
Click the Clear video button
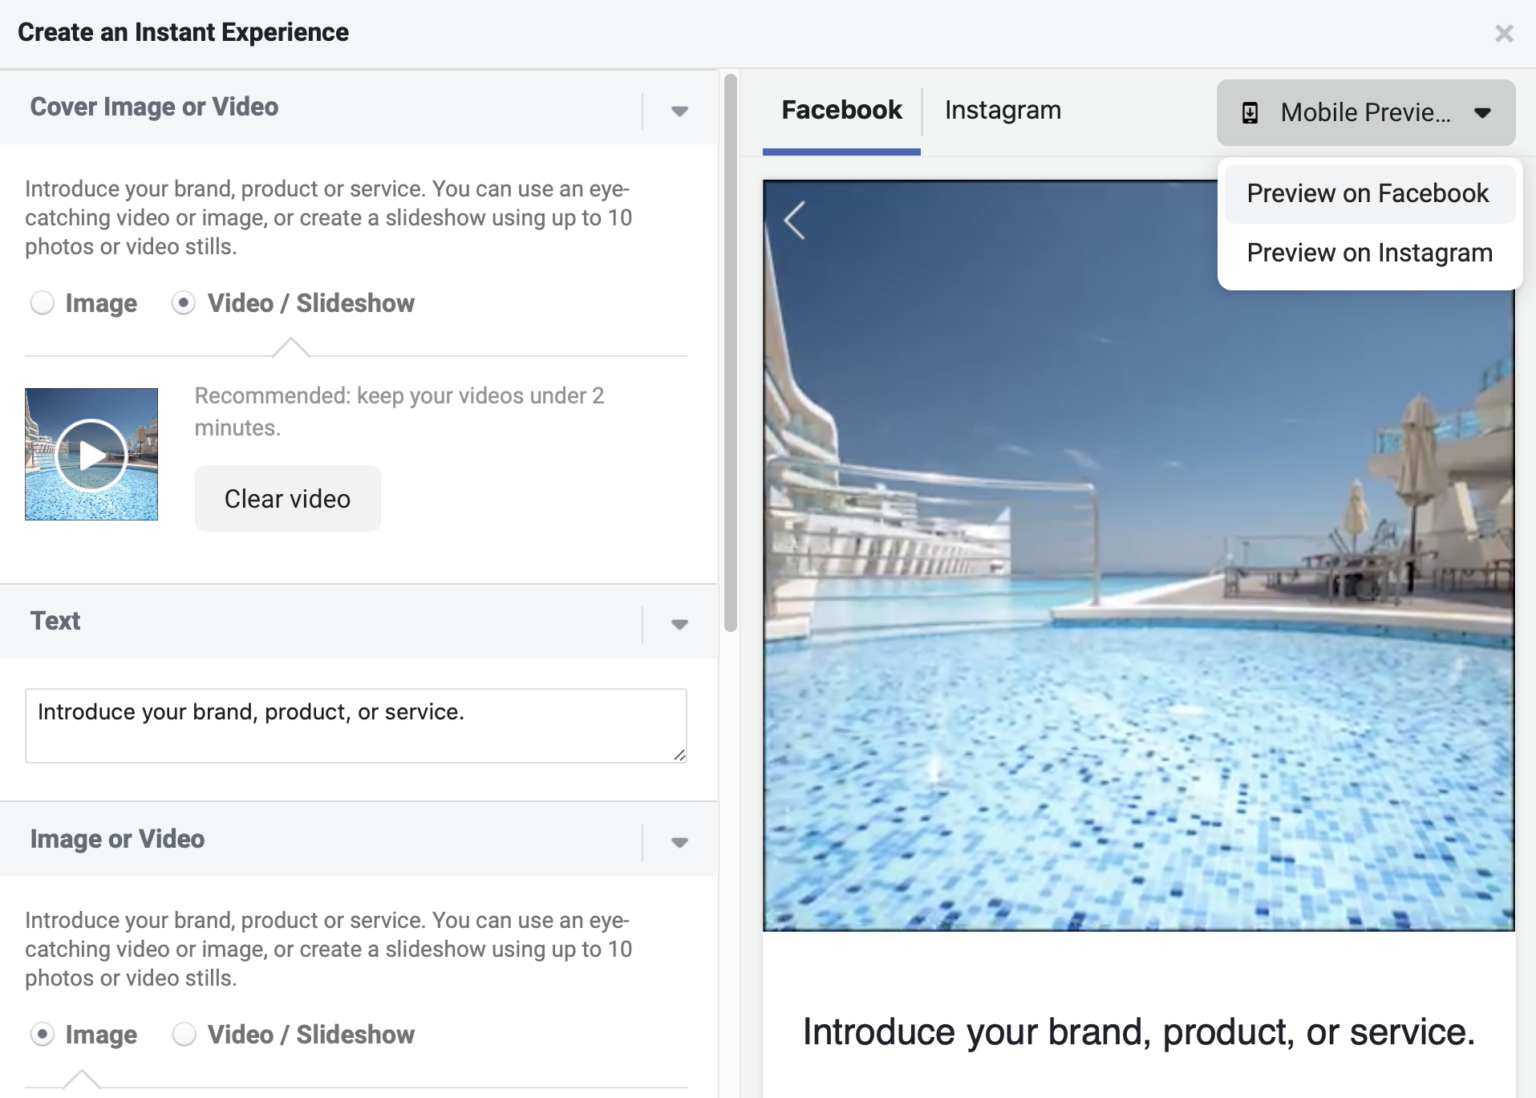[287, 498]
